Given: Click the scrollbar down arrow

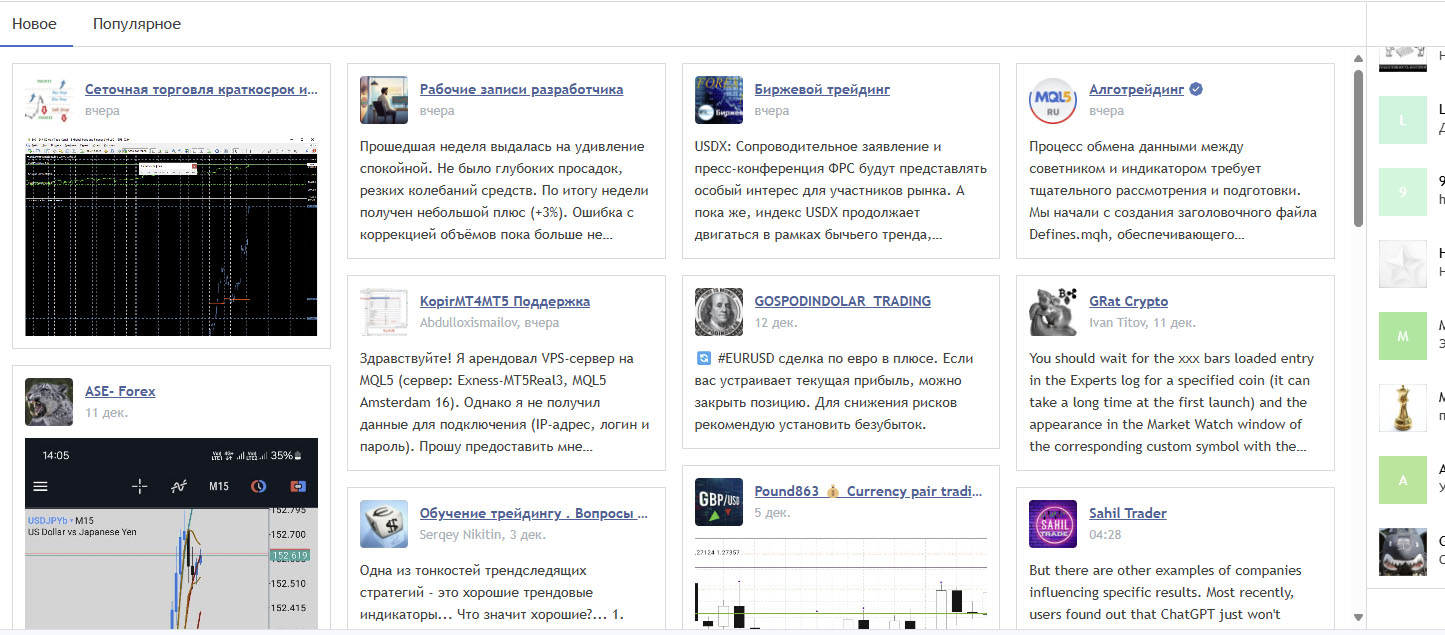Looking at the screenshot, I should (x=1358, y=617).
